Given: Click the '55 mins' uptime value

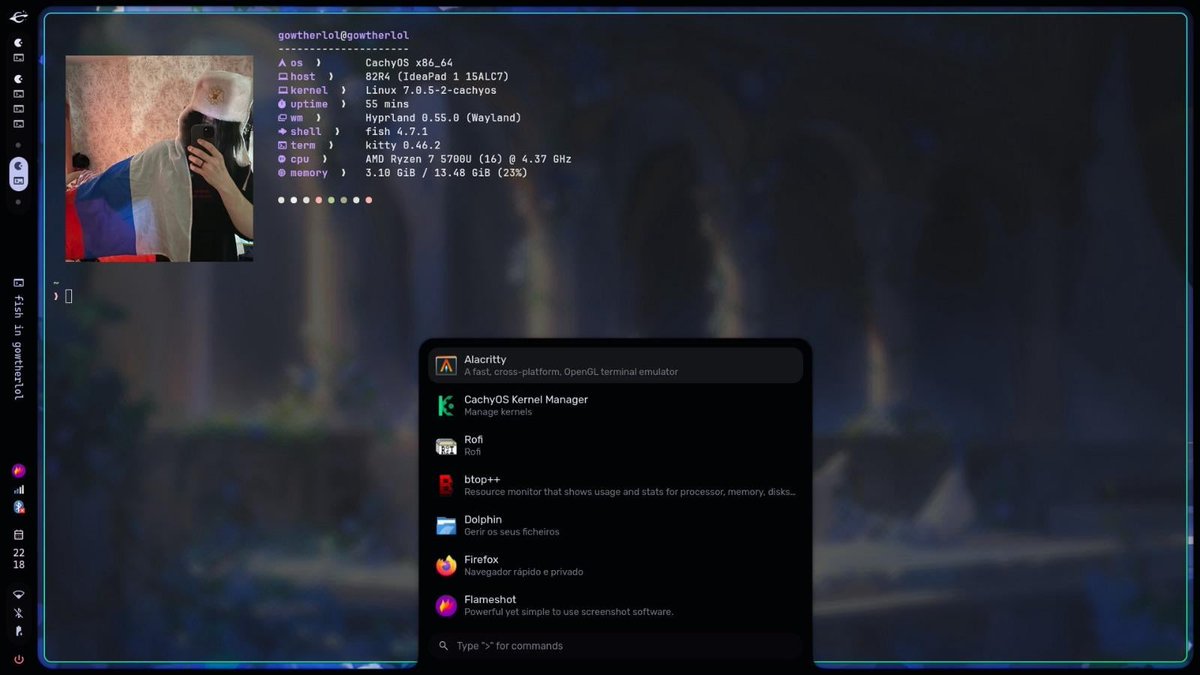Looking at the screenshot, I should point(387,104).
